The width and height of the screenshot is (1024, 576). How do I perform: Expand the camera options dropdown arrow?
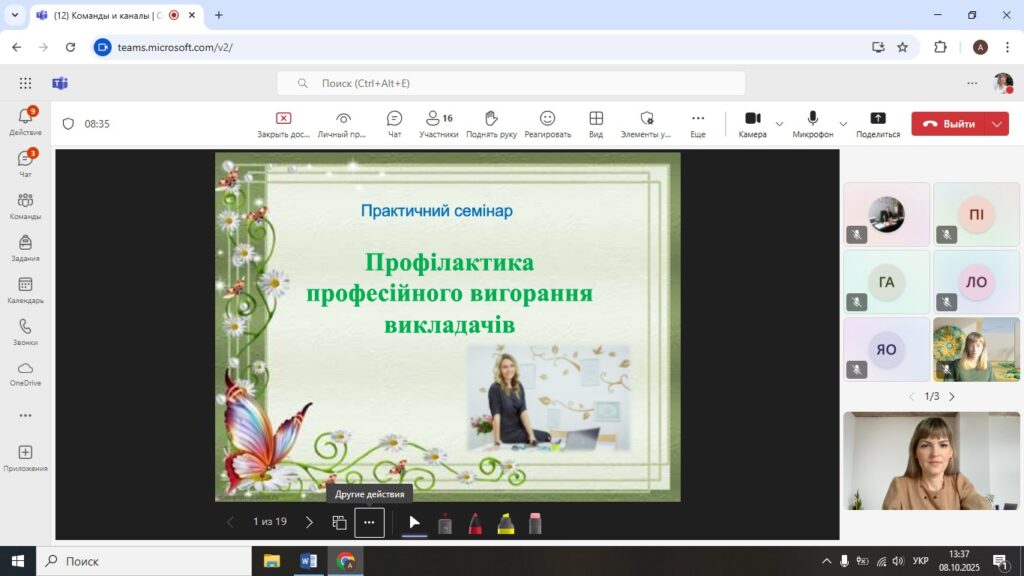click(780, 124)
